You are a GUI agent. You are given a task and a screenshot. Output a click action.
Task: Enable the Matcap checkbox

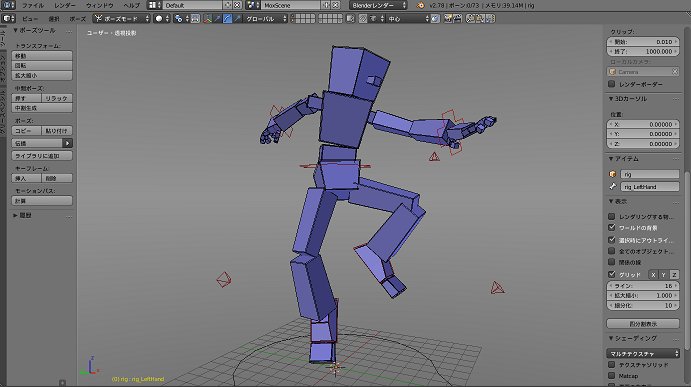click(612, 376)
